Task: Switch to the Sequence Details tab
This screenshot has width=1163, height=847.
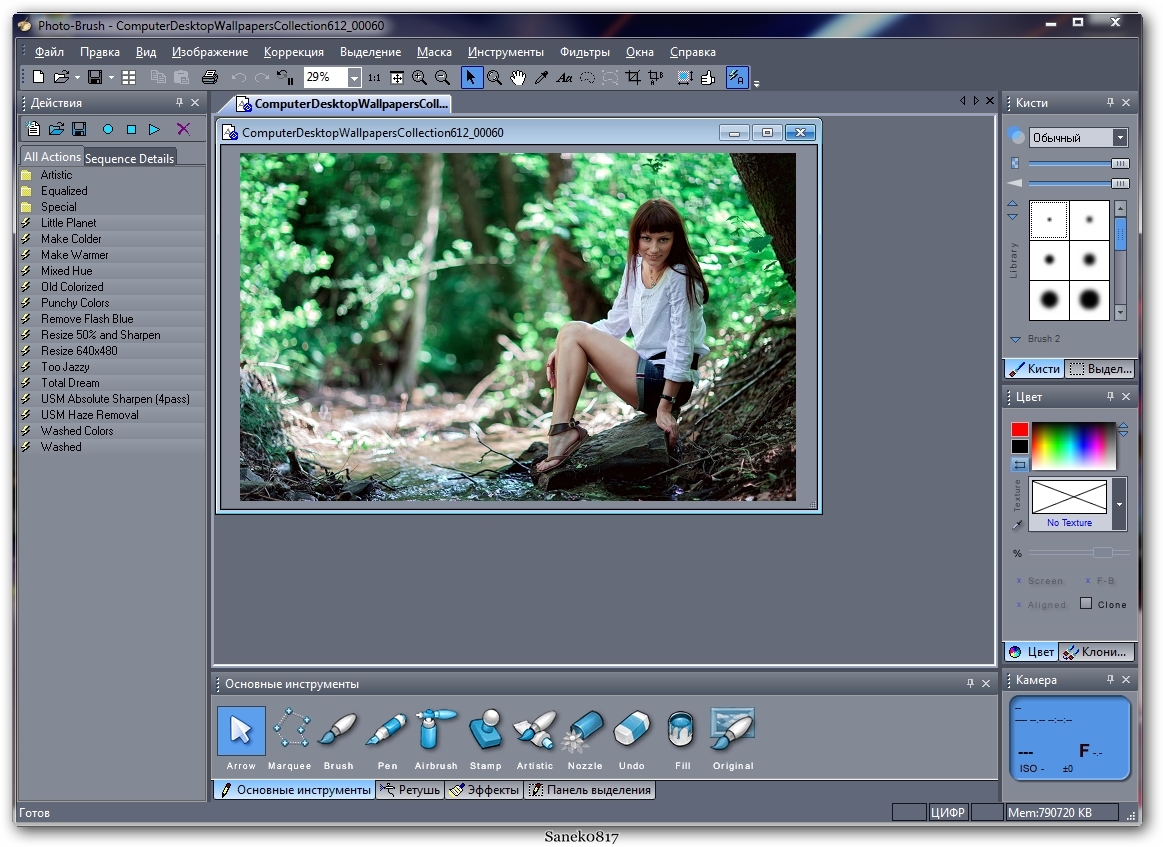Action: [130, 158]
